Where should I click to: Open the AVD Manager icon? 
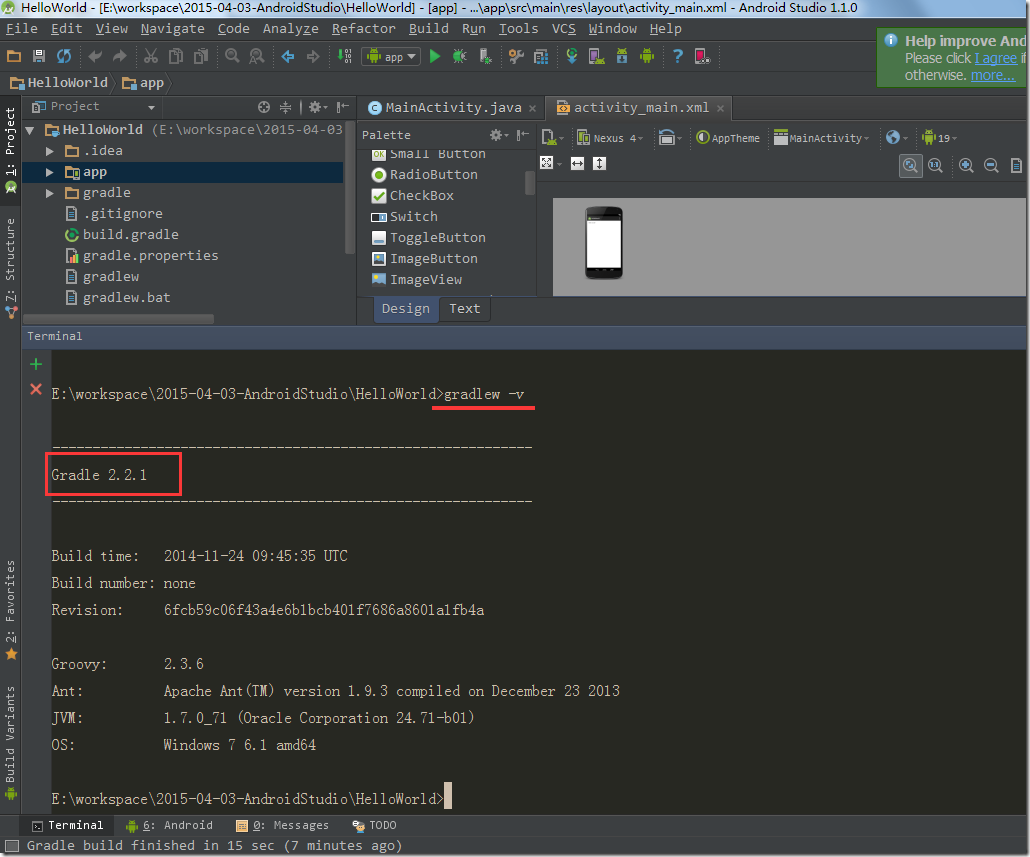[596, 56]
